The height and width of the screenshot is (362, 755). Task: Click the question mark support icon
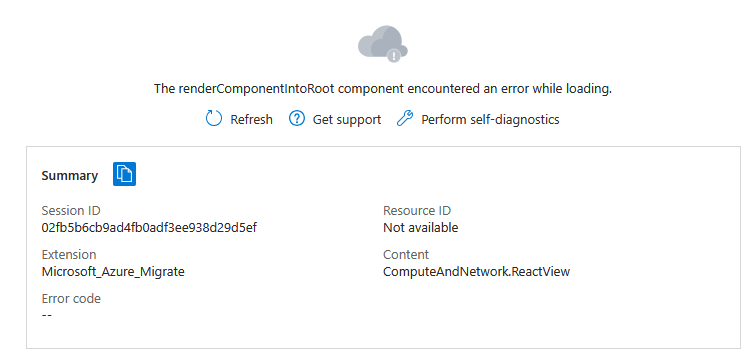pos(297,118)
